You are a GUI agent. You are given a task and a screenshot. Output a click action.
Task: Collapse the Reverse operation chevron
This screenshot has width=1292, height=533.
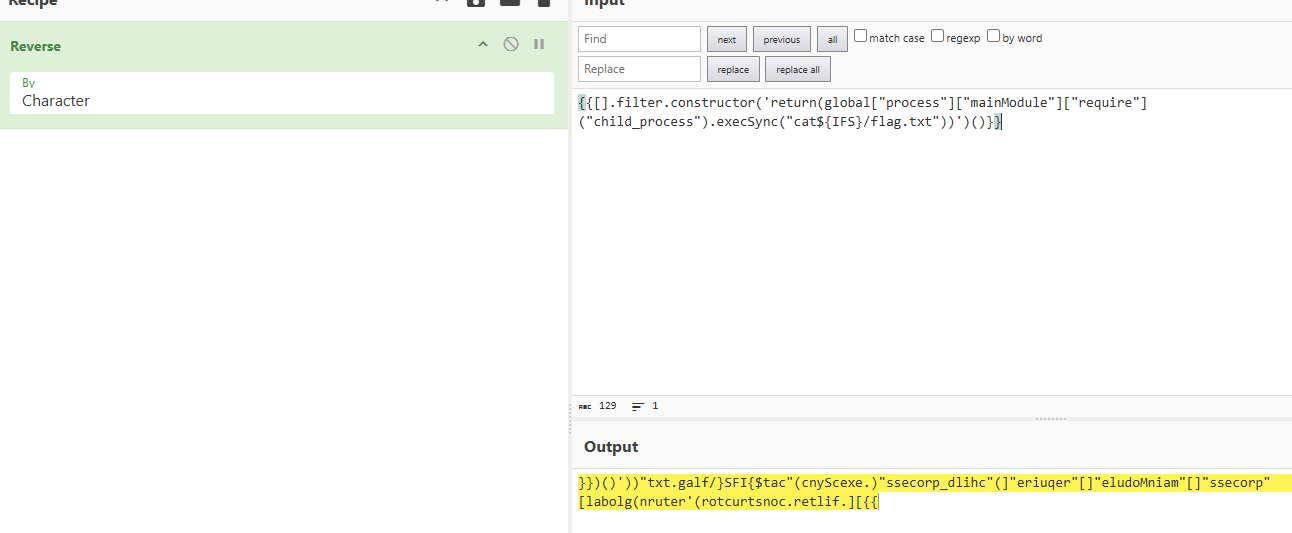(483, 44)
